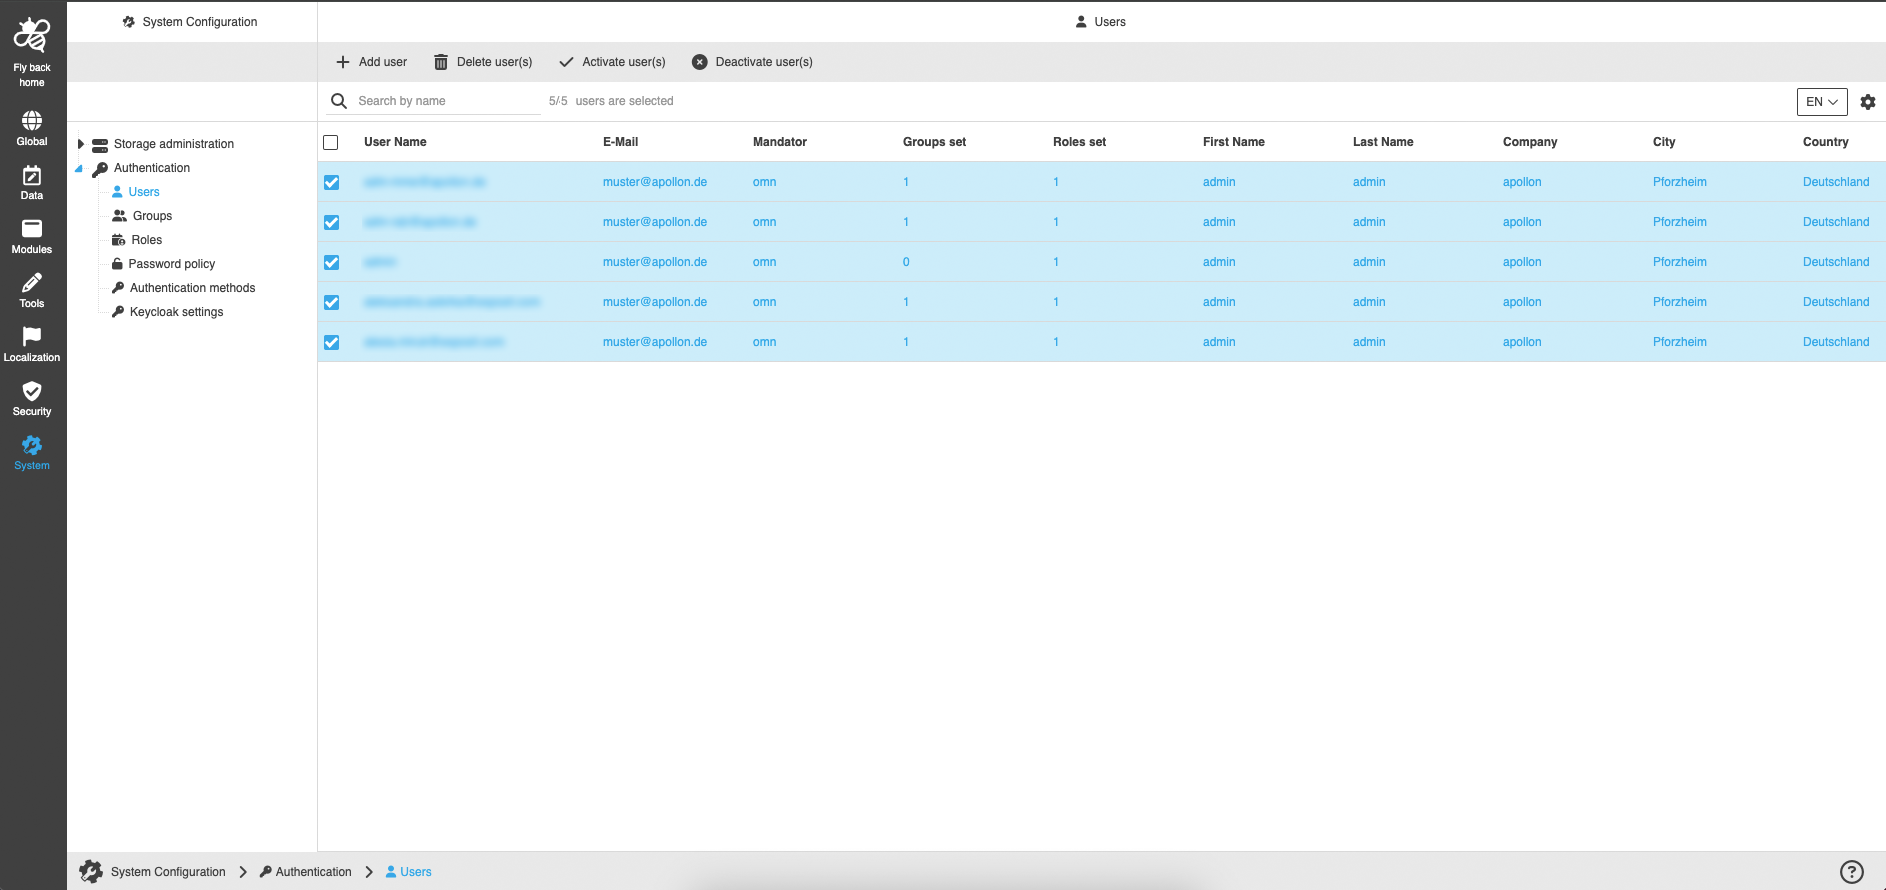
Task: Open the Localization flag icon
Action: (32, 338)
